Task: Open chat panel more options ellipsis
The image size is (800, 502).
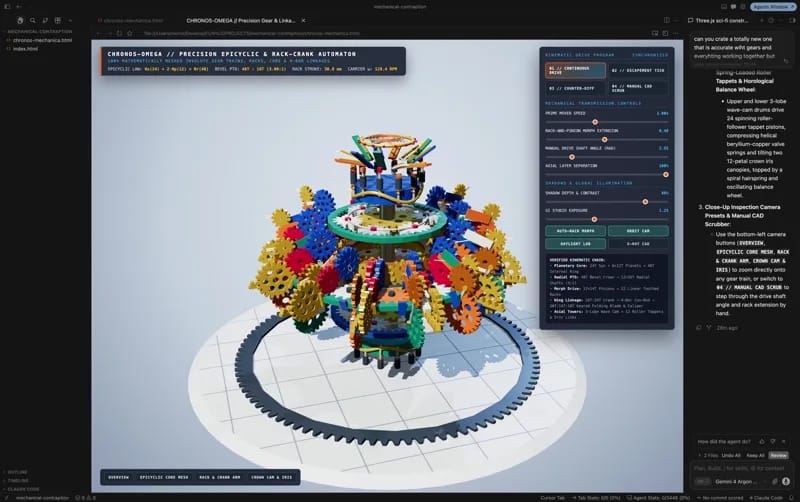Action: 782,20
